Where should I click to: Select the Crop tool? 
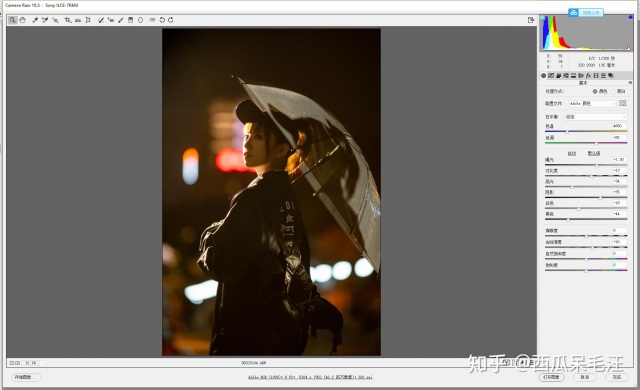click(x=67, y=20)
